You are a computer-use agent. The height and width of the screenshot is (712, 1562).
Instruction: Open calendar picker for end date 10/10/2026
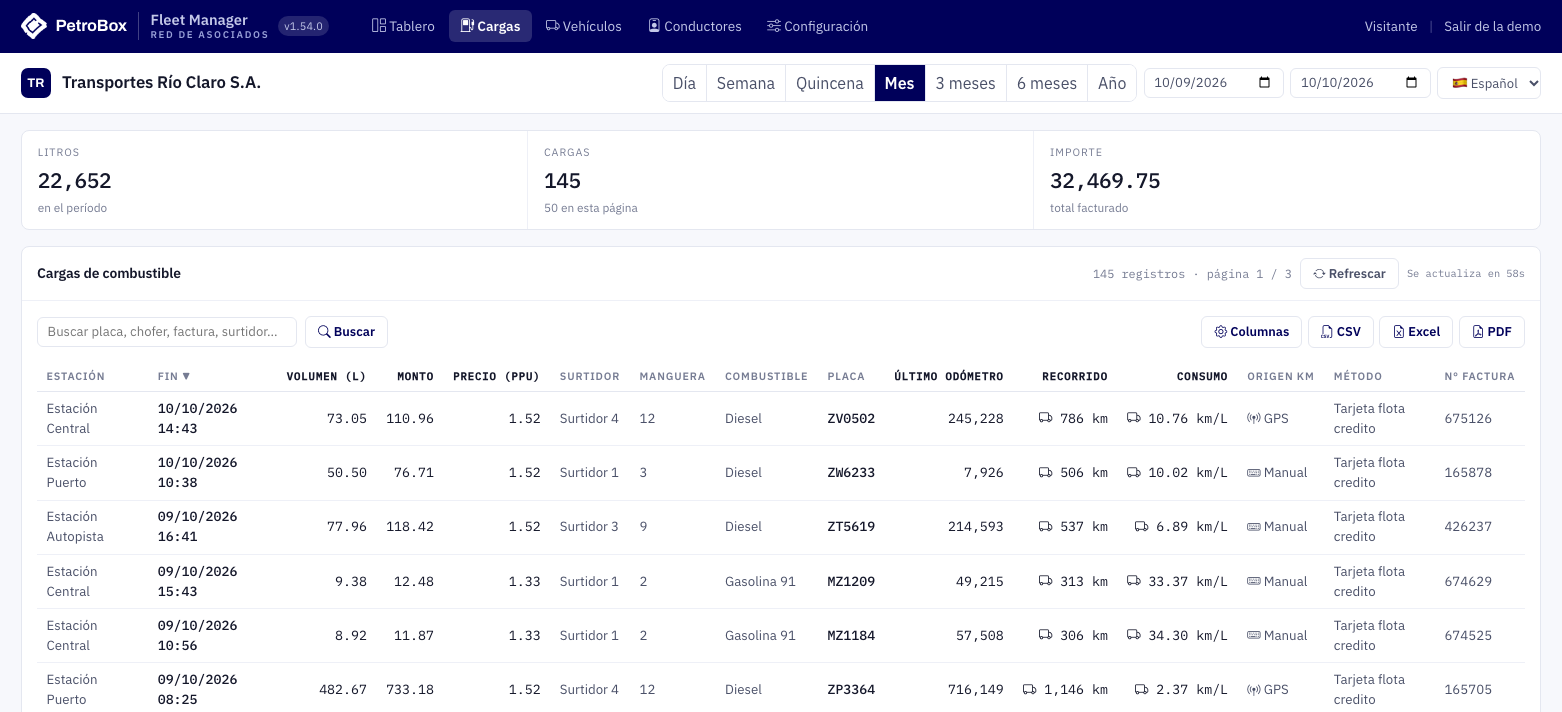1411,83
